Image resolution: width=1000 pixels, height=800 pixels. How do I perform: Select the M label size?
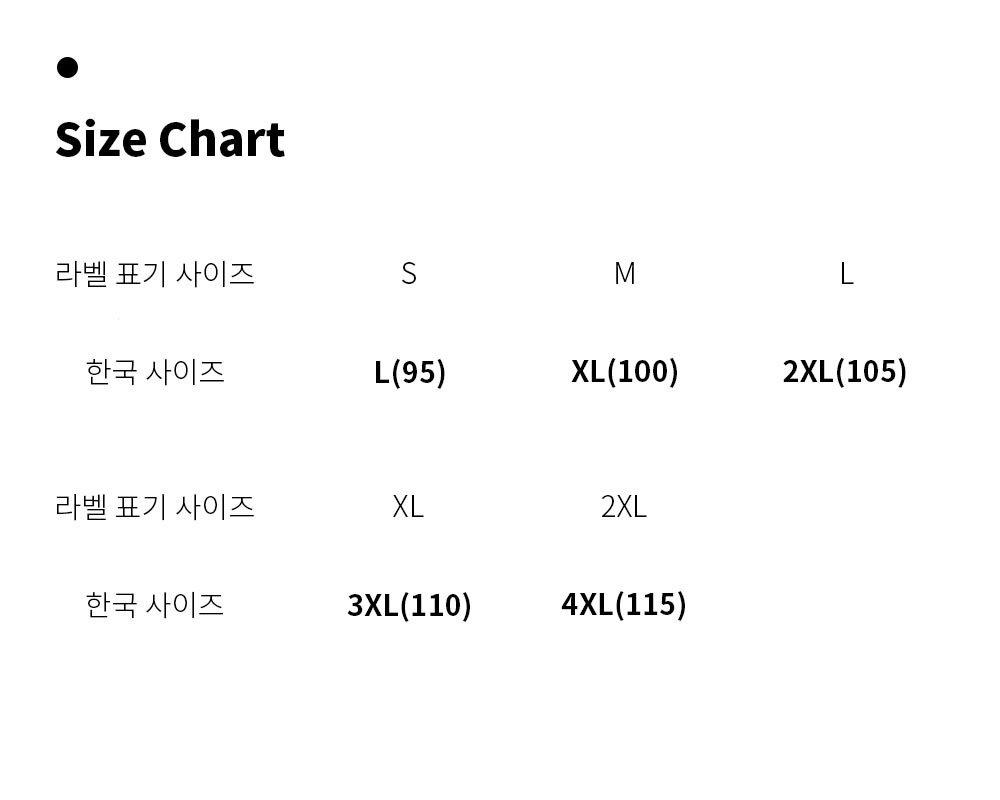pos(624,273)
